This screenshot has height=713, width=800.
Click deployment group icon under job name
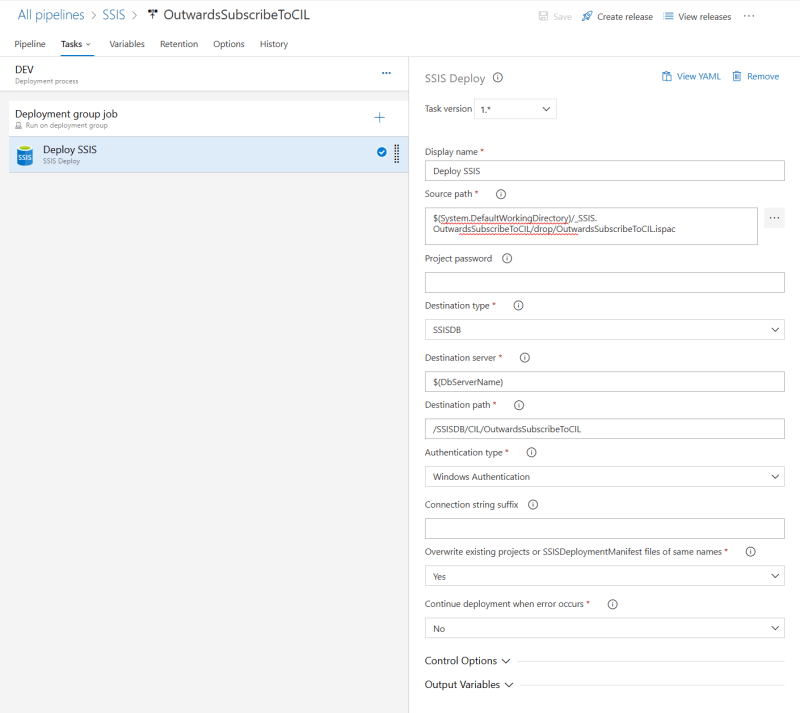tap(19, 126)
